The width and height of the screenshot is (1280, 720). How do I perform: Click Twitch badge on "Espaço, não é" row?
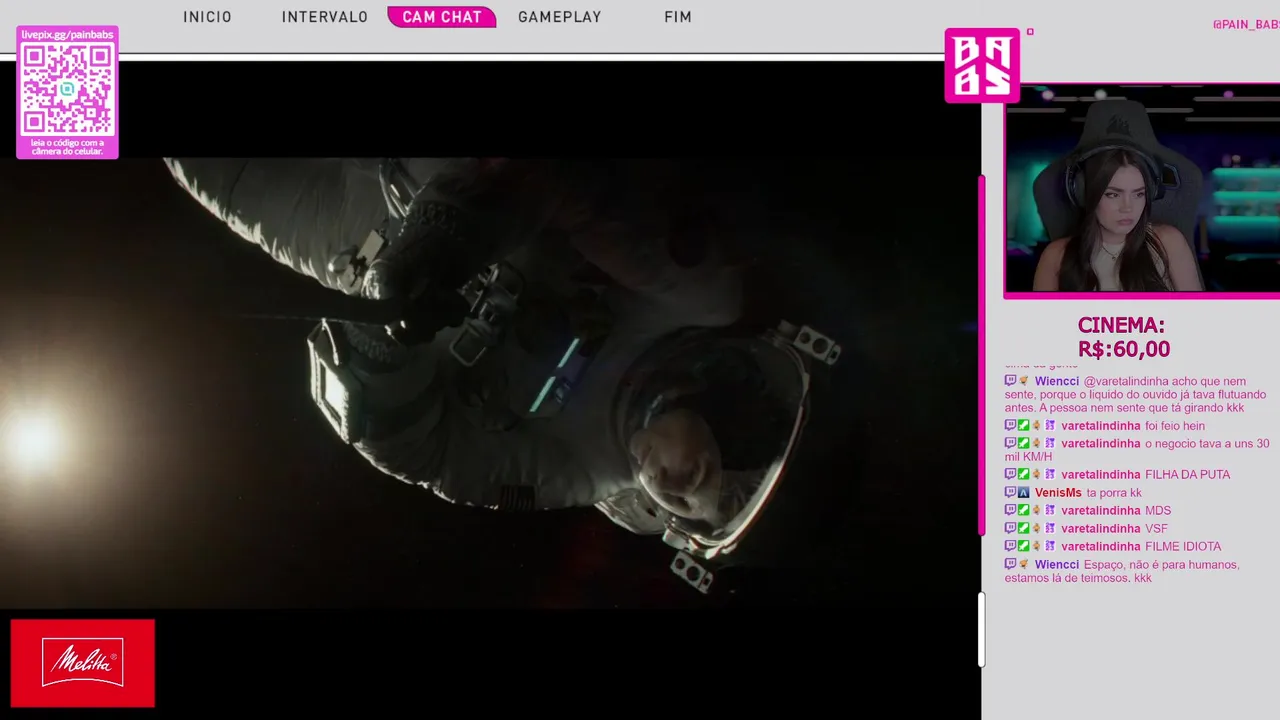[x=1010, y=564]
